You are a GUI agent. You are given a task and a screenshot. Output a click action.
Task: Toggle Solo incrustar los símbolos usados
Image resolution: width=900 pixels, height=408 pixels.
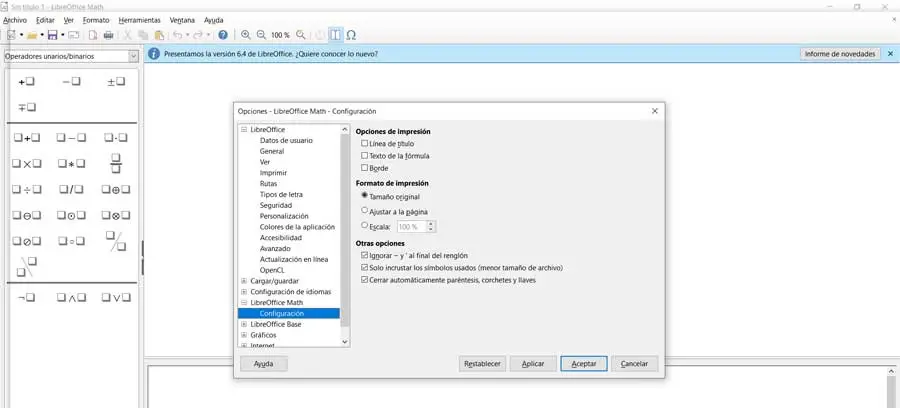(x=364, y=267)
